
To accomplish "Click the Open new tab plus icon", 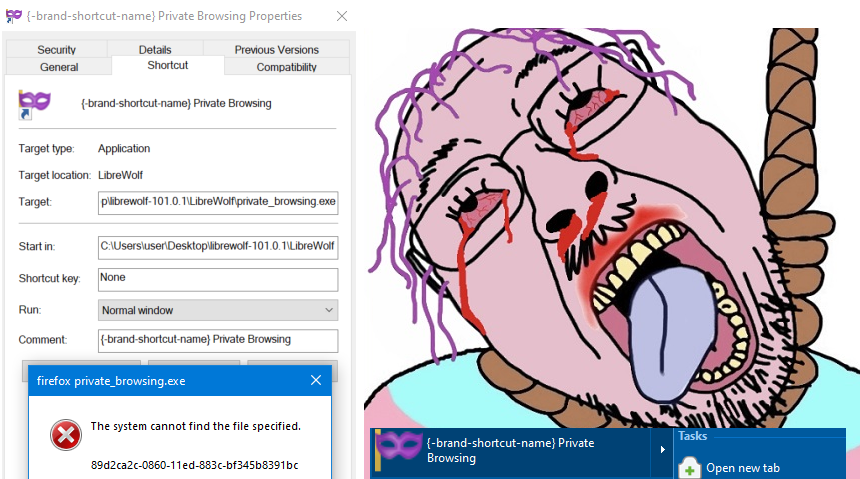I will point(689,468).
